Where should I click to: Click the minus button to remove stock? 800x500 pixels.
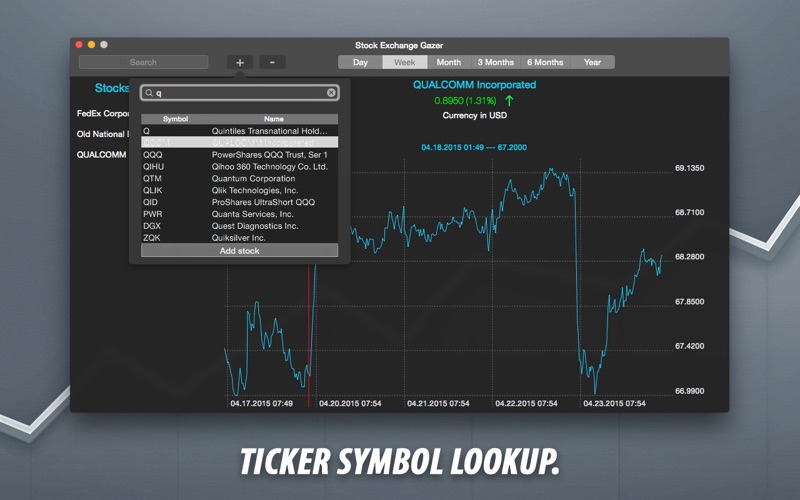tap(272, 62)
